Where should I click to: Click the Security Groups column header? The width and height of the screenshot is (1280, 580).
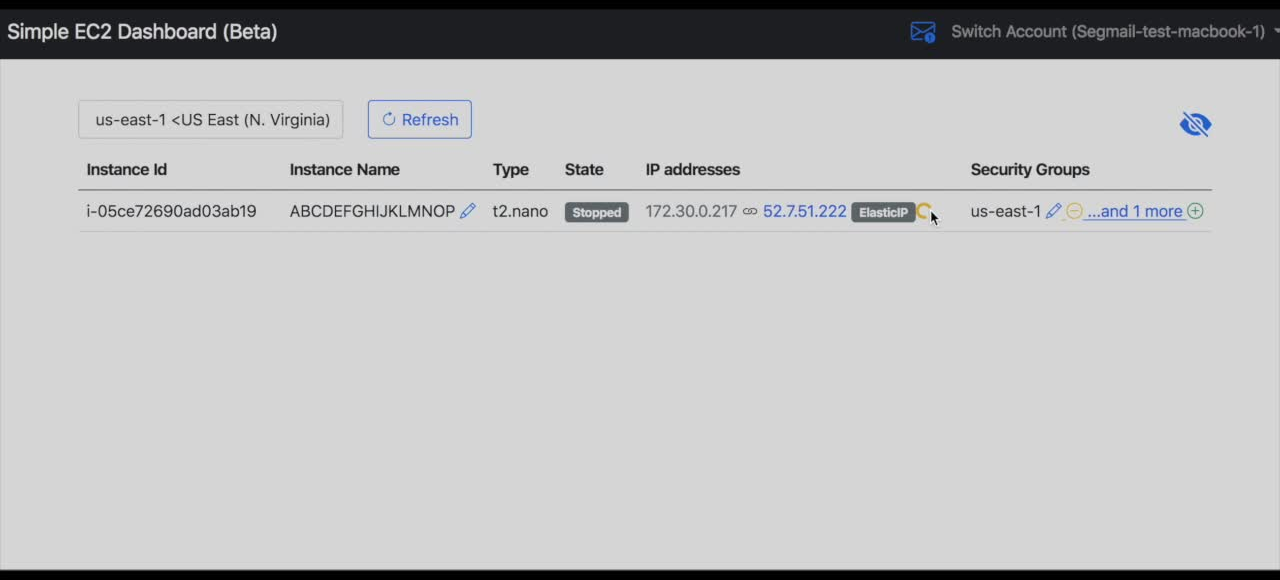pyautogui.click(x=1030, y=170)
